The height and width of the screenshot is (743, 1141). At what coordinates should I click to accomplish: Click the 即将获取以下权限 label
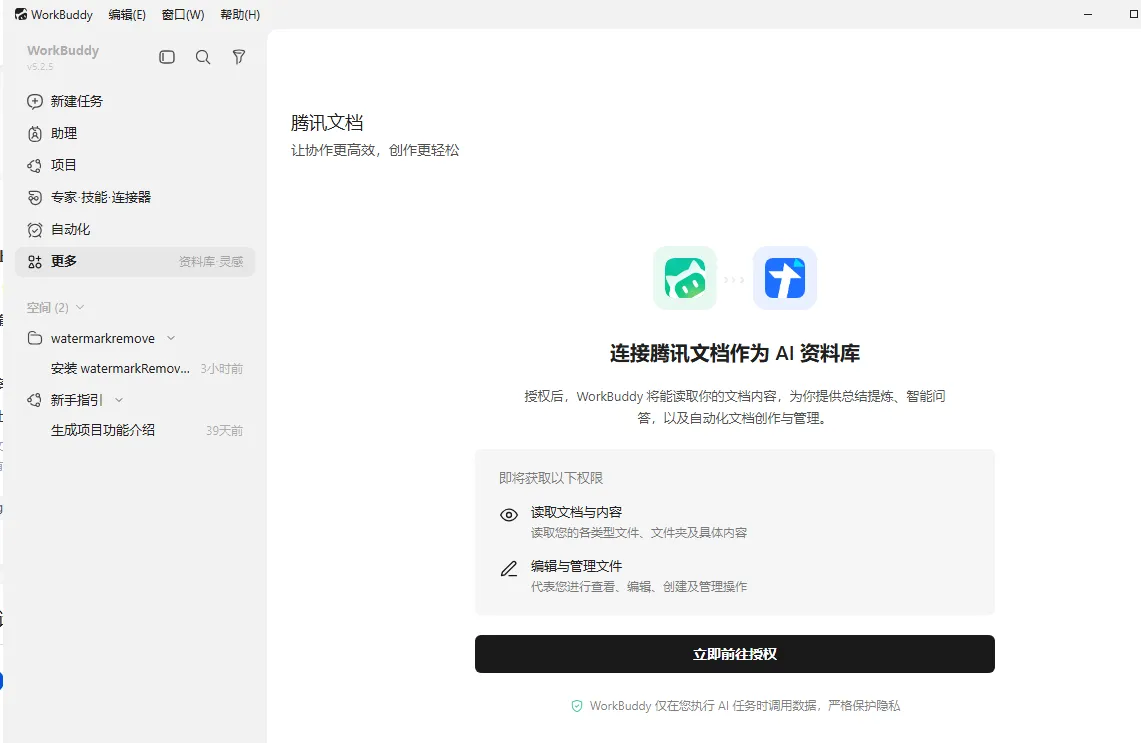551,478
